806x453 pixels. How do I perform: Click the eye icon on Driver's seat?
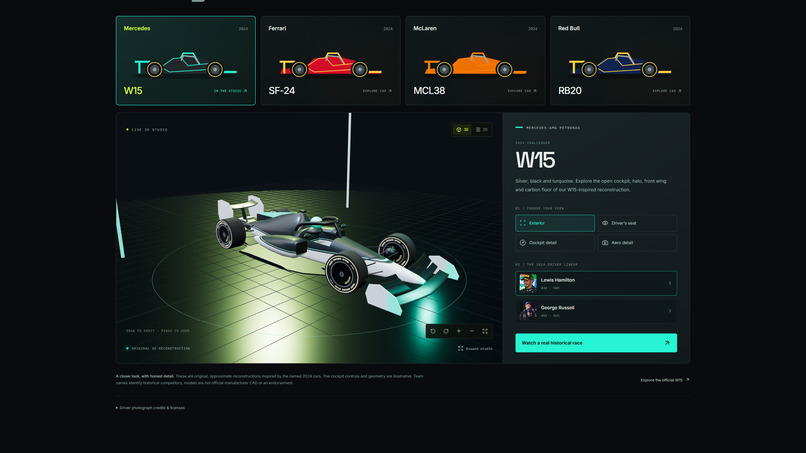605,223
